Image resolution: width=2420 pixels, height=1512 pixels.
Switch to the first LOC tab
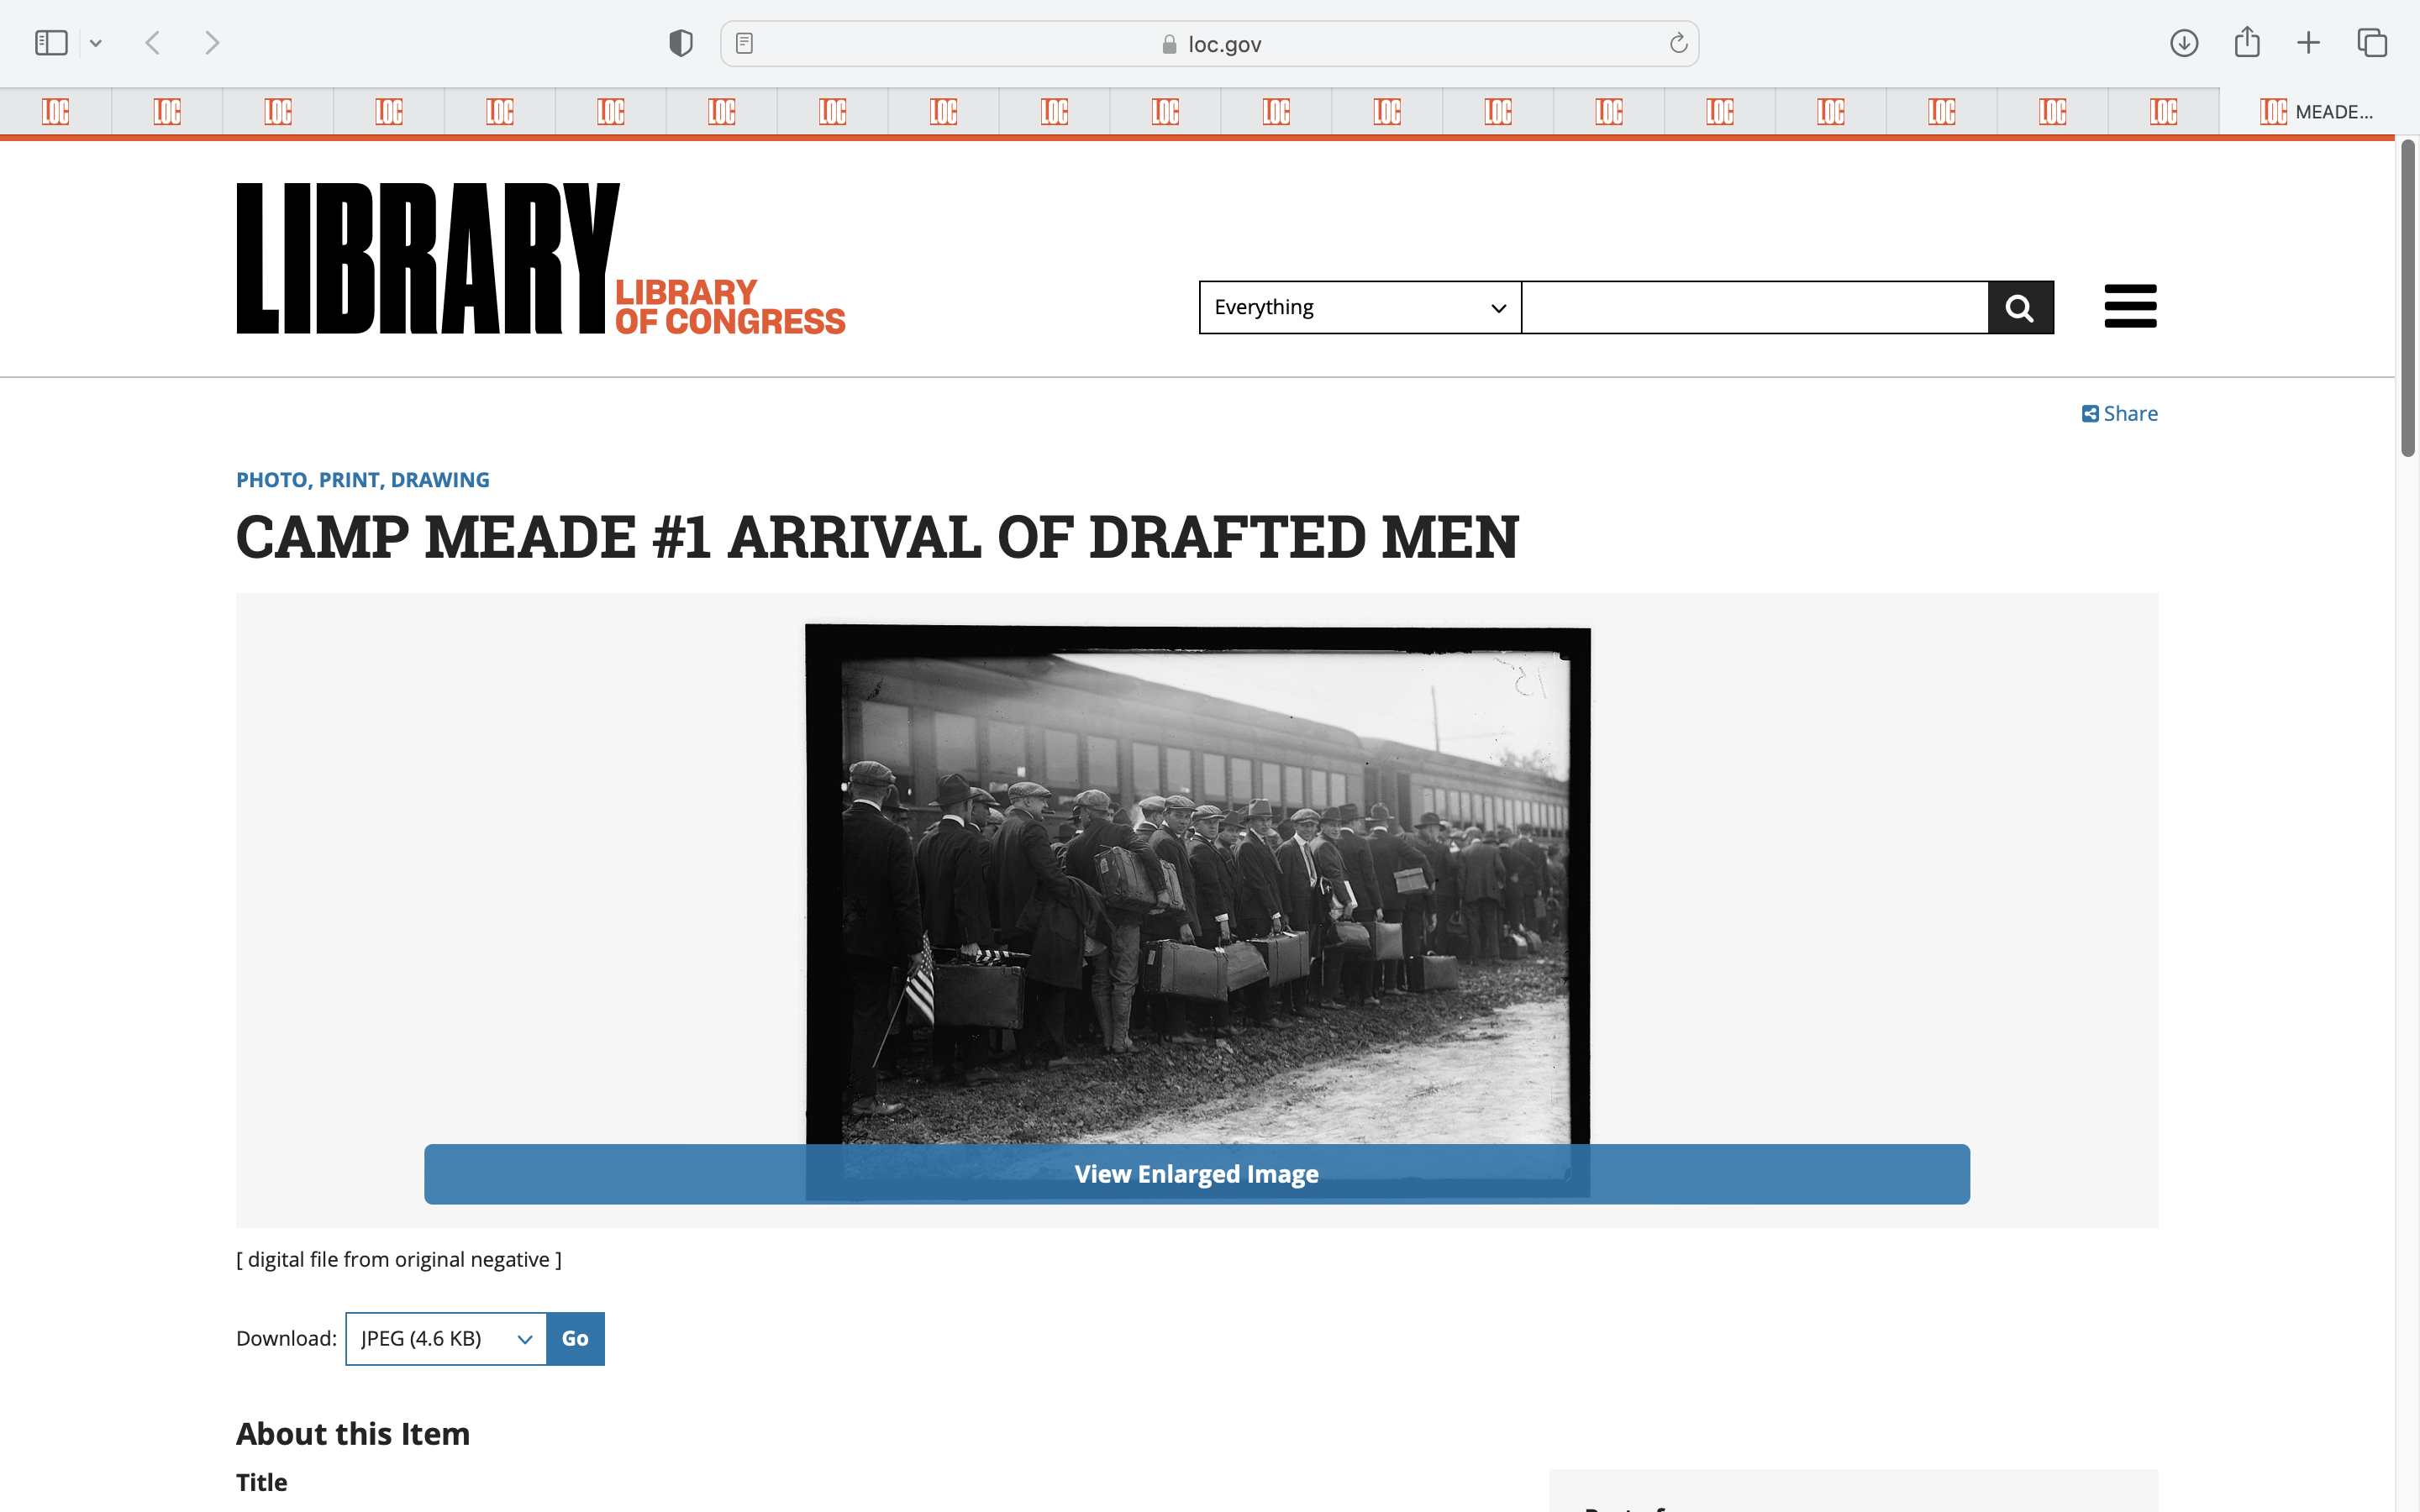point(56,111)
